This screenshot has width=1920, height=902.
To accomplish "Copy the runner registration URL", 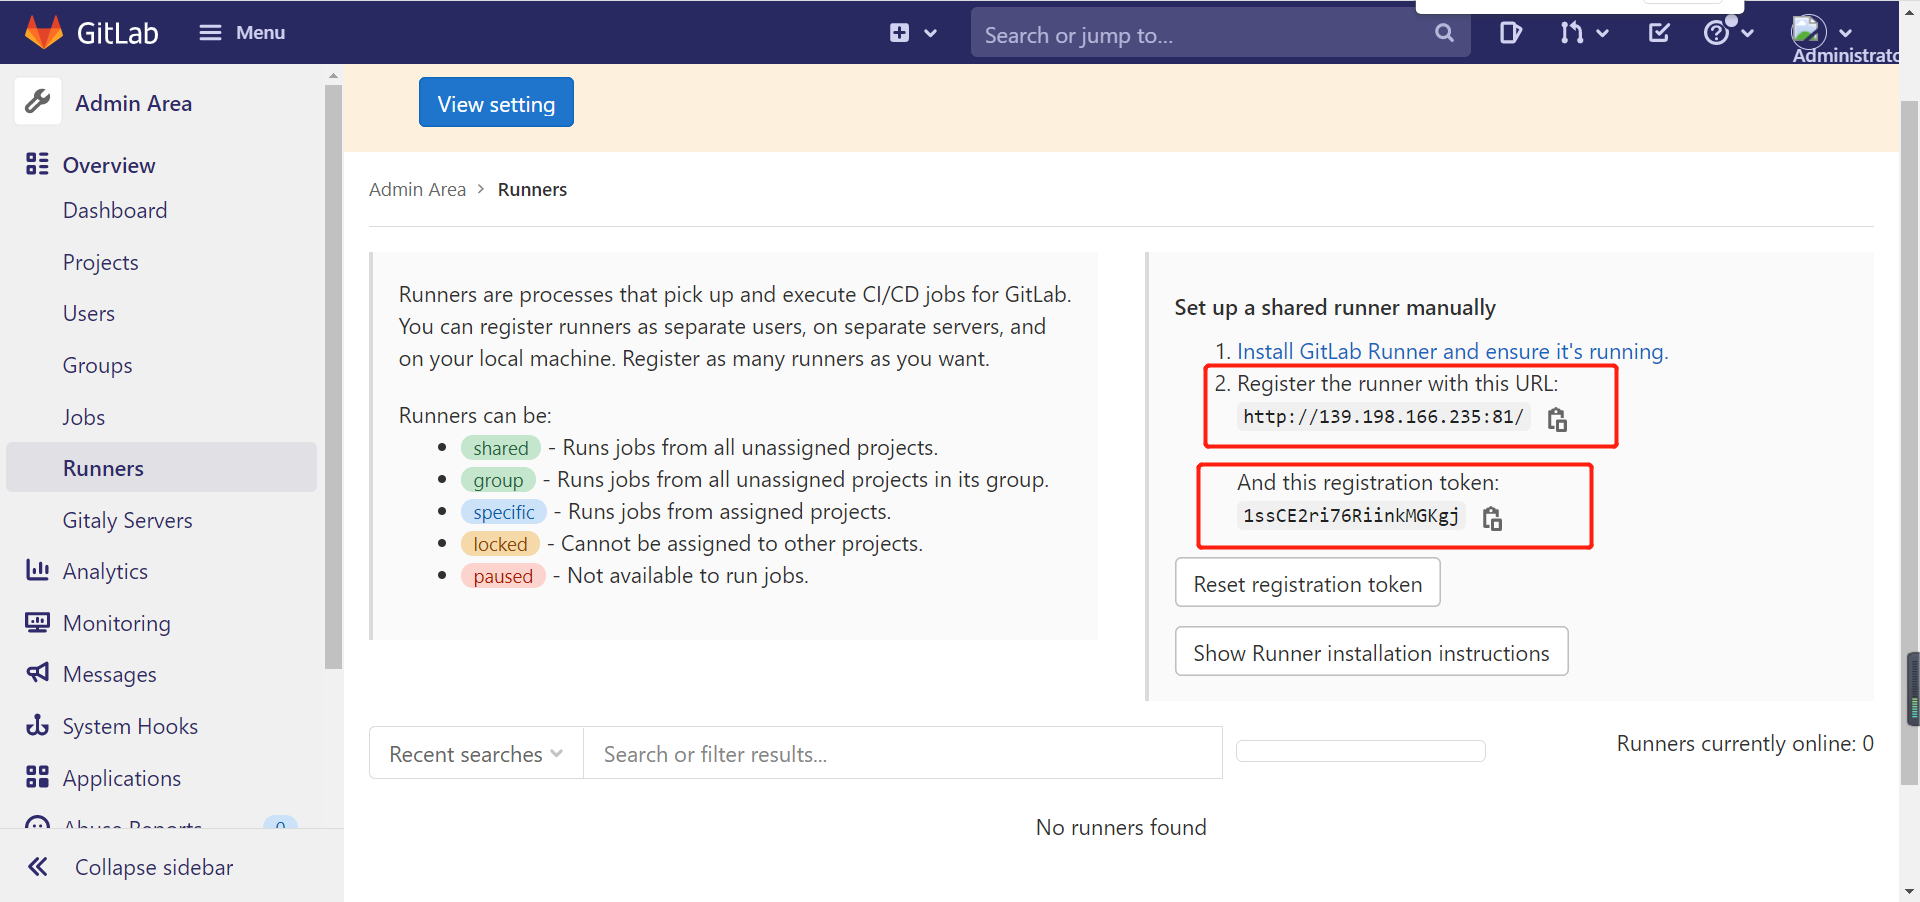I will (x=1557, y=419).
